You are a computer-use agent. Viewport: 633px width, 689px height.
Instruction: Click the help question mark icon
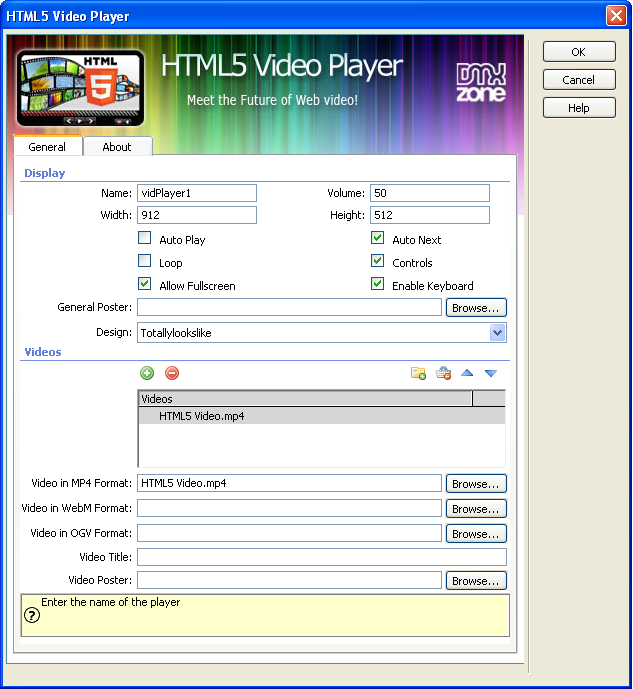coord(32,615)
